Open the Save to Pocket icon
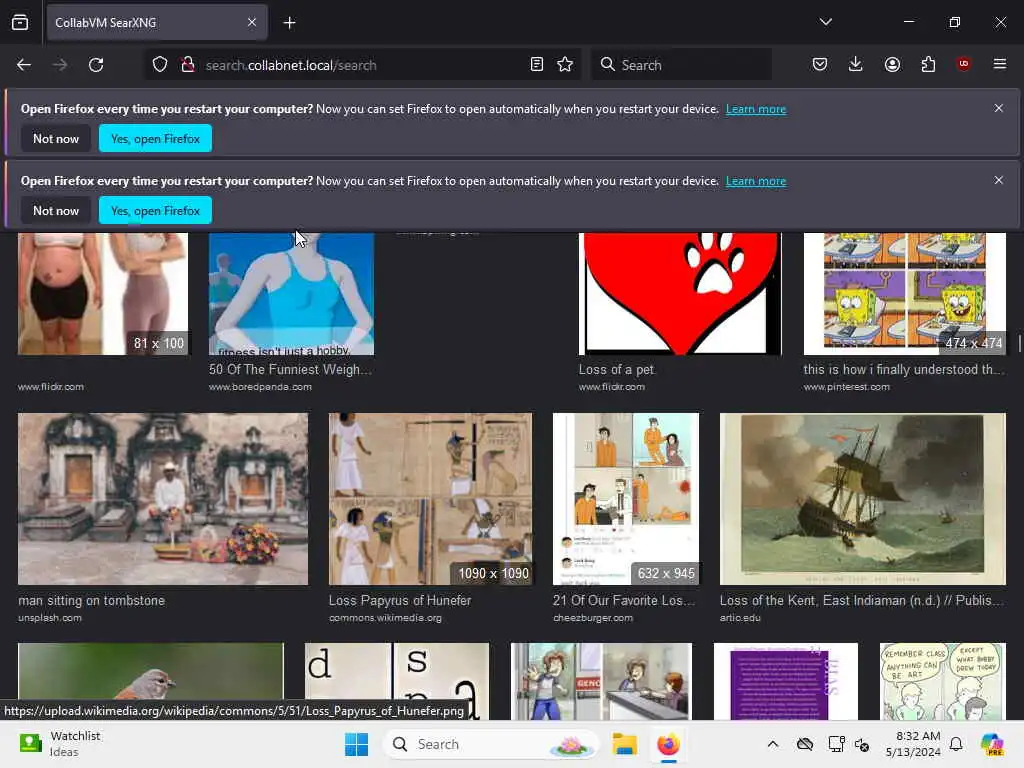This screenshot has width=1024, height=768. click(x=820, y=64)
